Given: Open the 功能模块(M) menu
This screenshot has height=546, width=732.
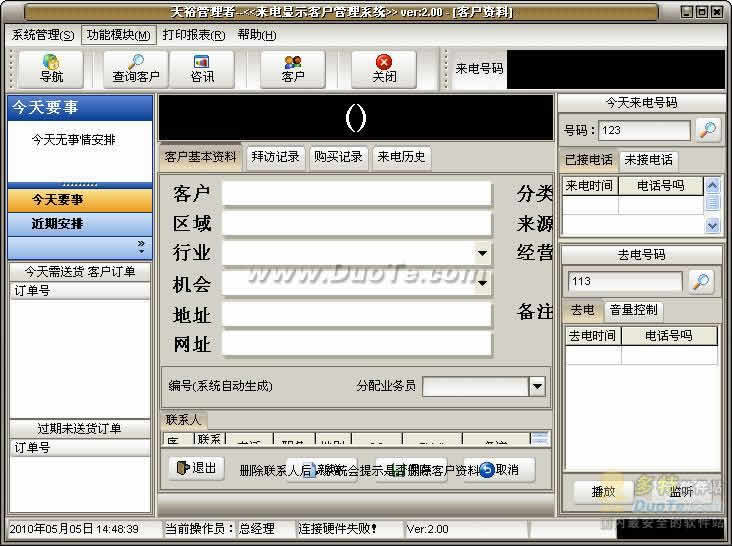Looking at the screenshot, I should (119, 35).
